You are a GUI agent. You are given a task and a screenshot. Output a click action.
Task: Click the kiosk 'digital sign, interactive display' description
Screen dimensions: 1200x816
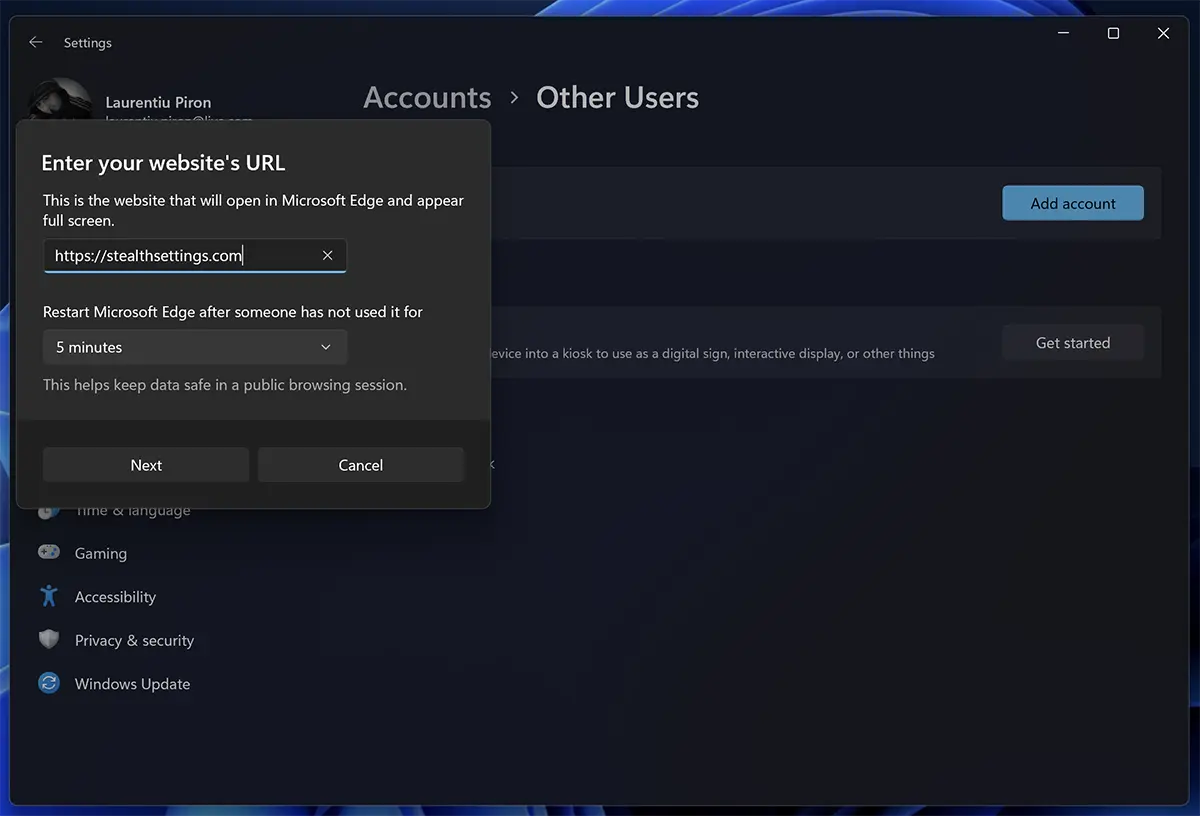pyautogui.click(x=711, y=353)
